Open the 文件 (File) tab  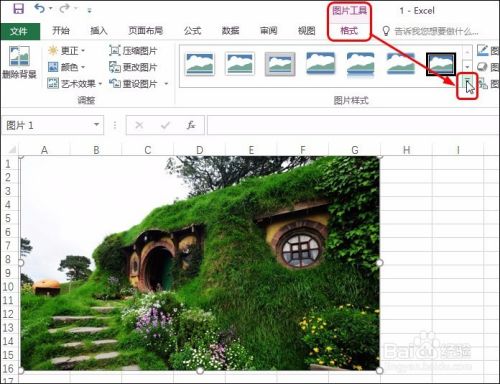[x=19, y=32]
